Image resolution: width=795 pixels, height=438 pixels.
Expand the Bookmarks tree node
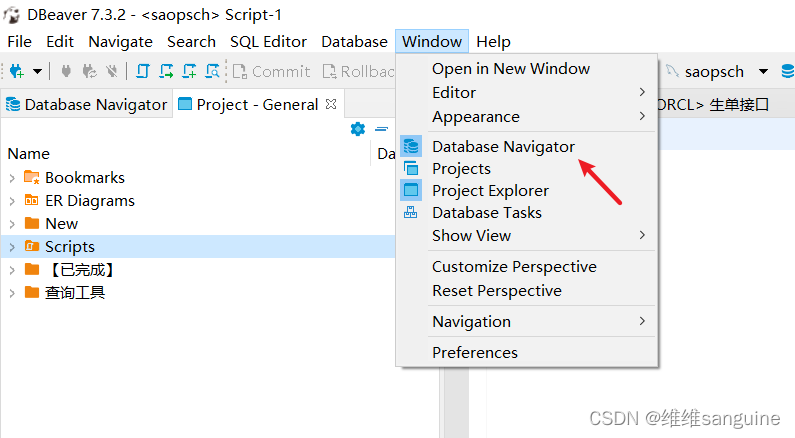coord(12,178)
